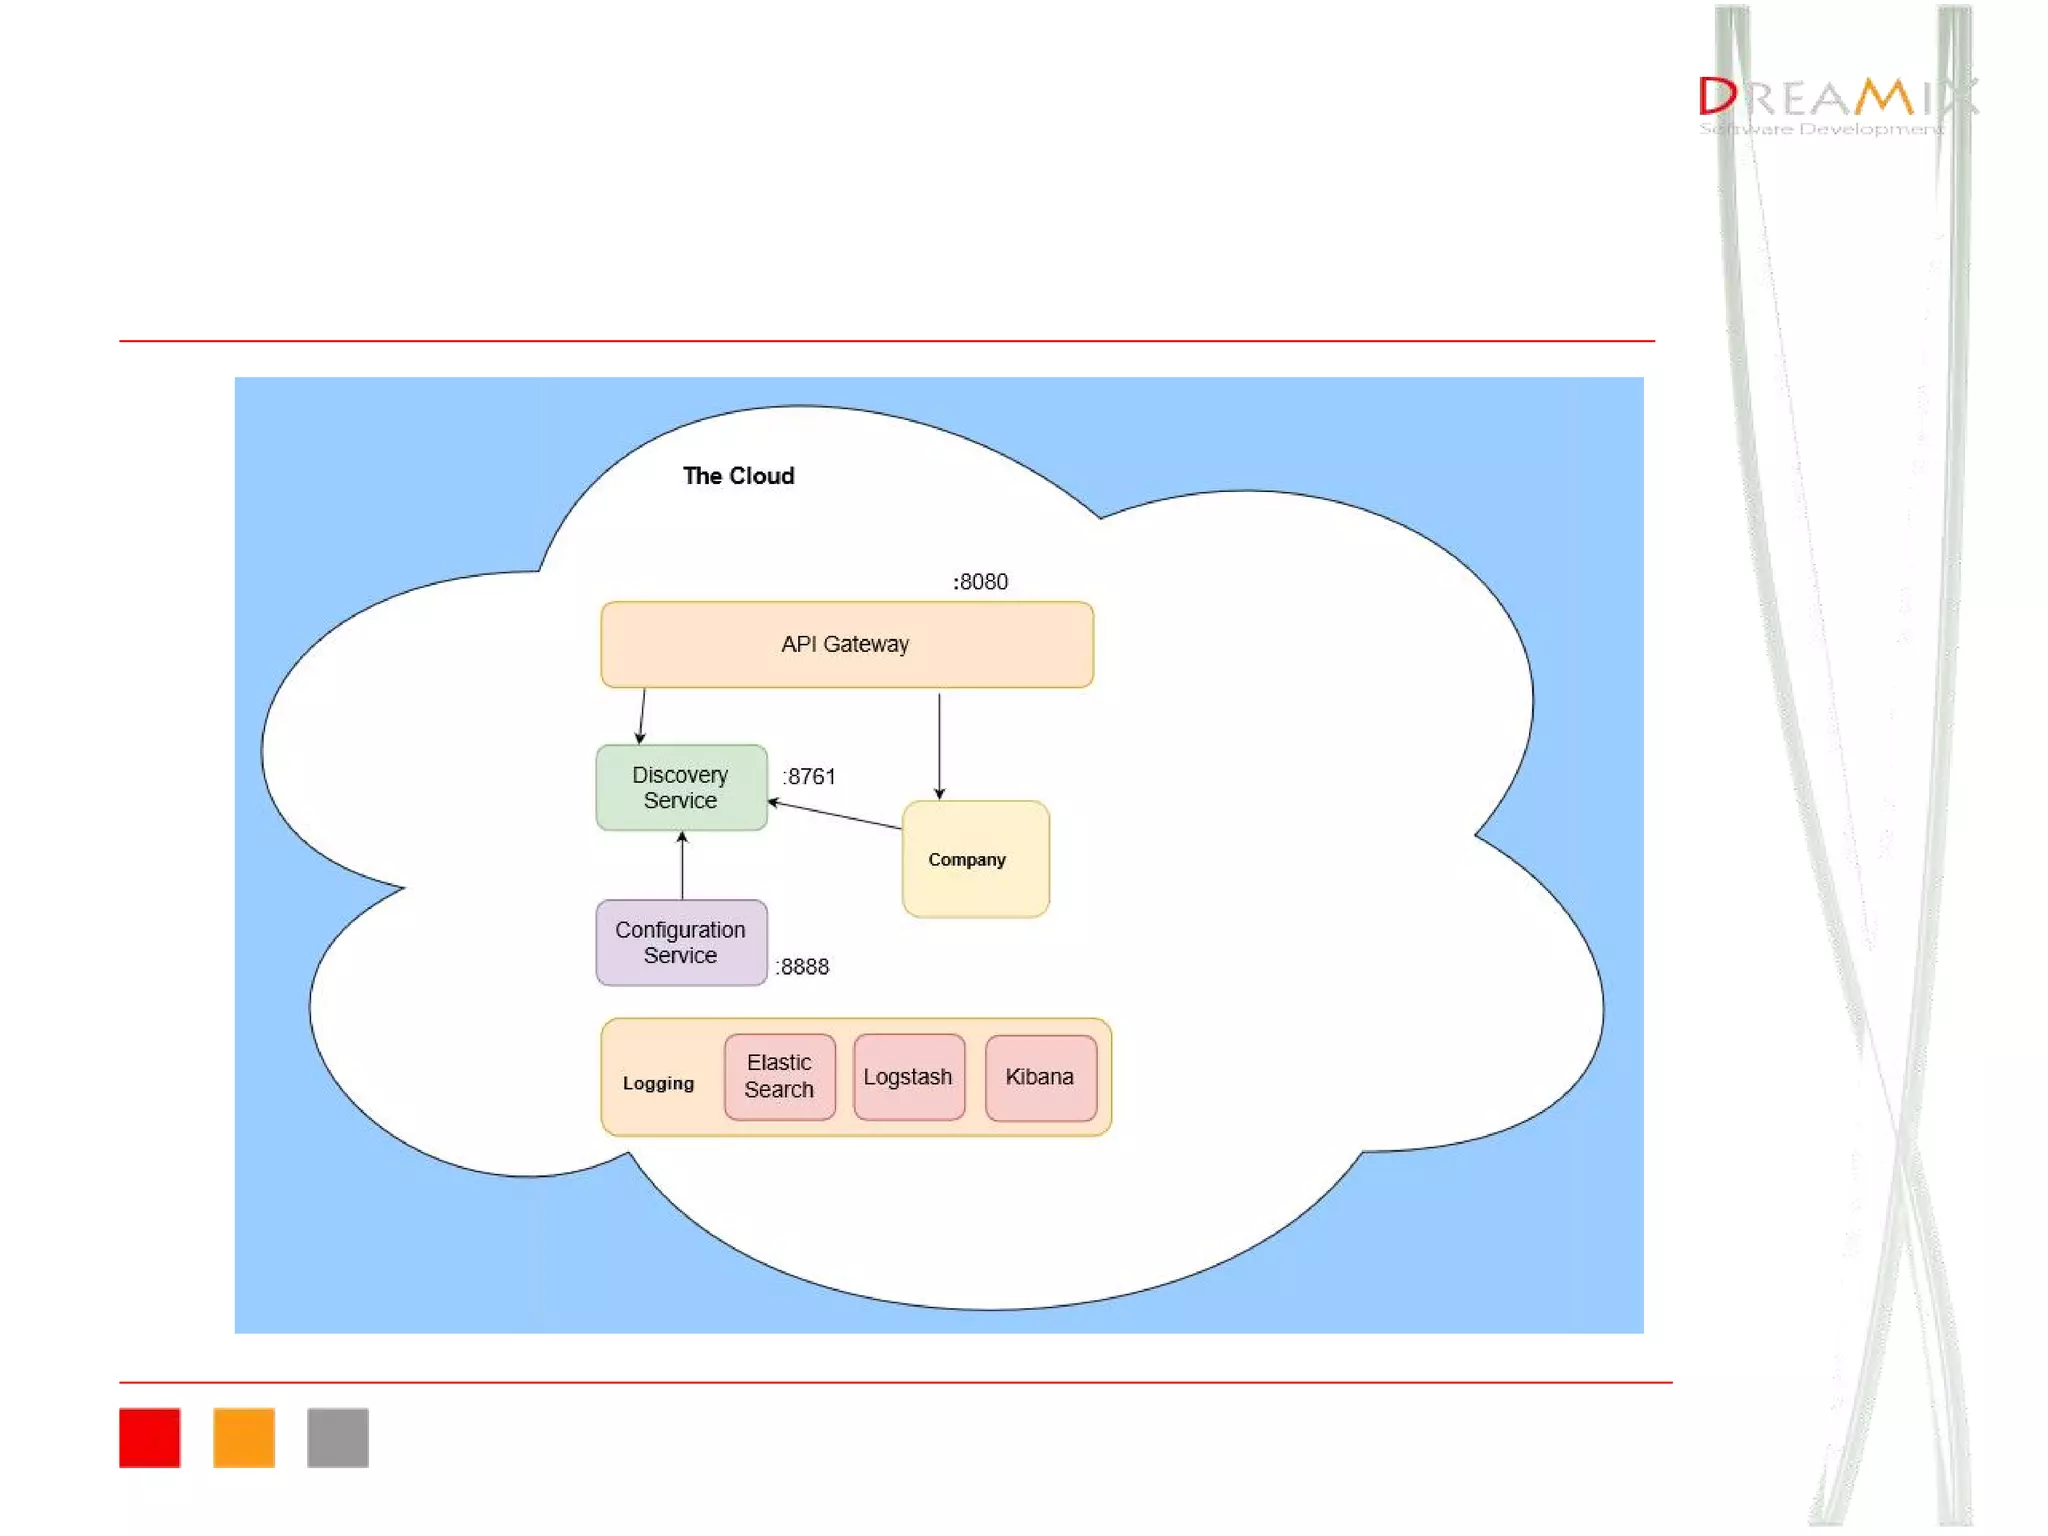Click the Dreamix logo
The image size is (2048, 1536).
coord(1837,97)
